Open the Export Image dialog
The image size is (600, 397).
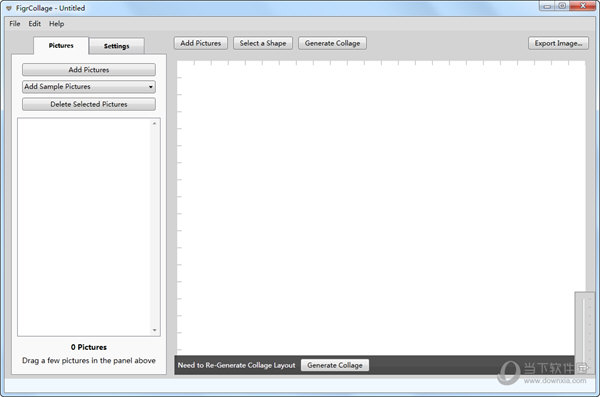(x=558, y=43)
